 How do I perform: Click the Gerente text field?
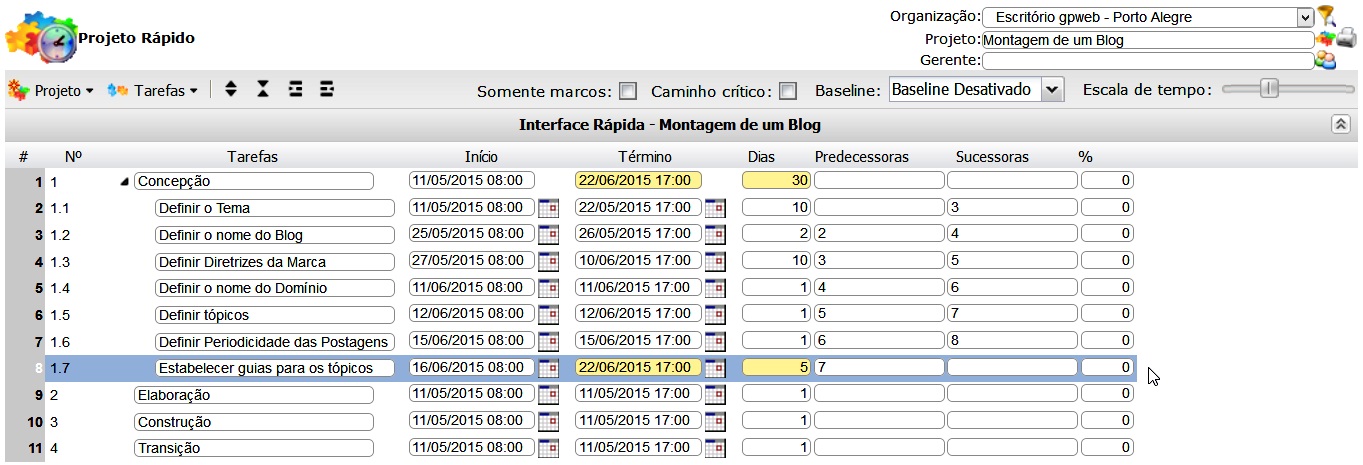click(1147, 61)
